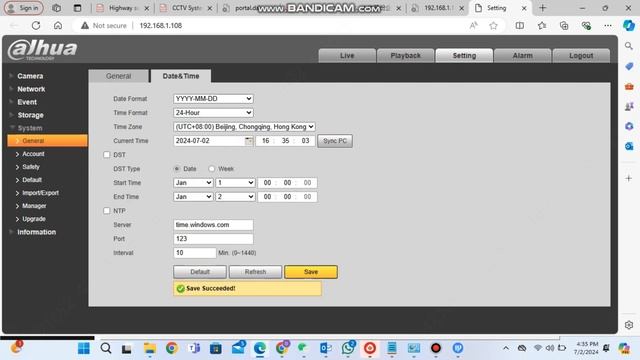
Task: Click the Not secure warning icon
Action: click(x=84, y=25)
